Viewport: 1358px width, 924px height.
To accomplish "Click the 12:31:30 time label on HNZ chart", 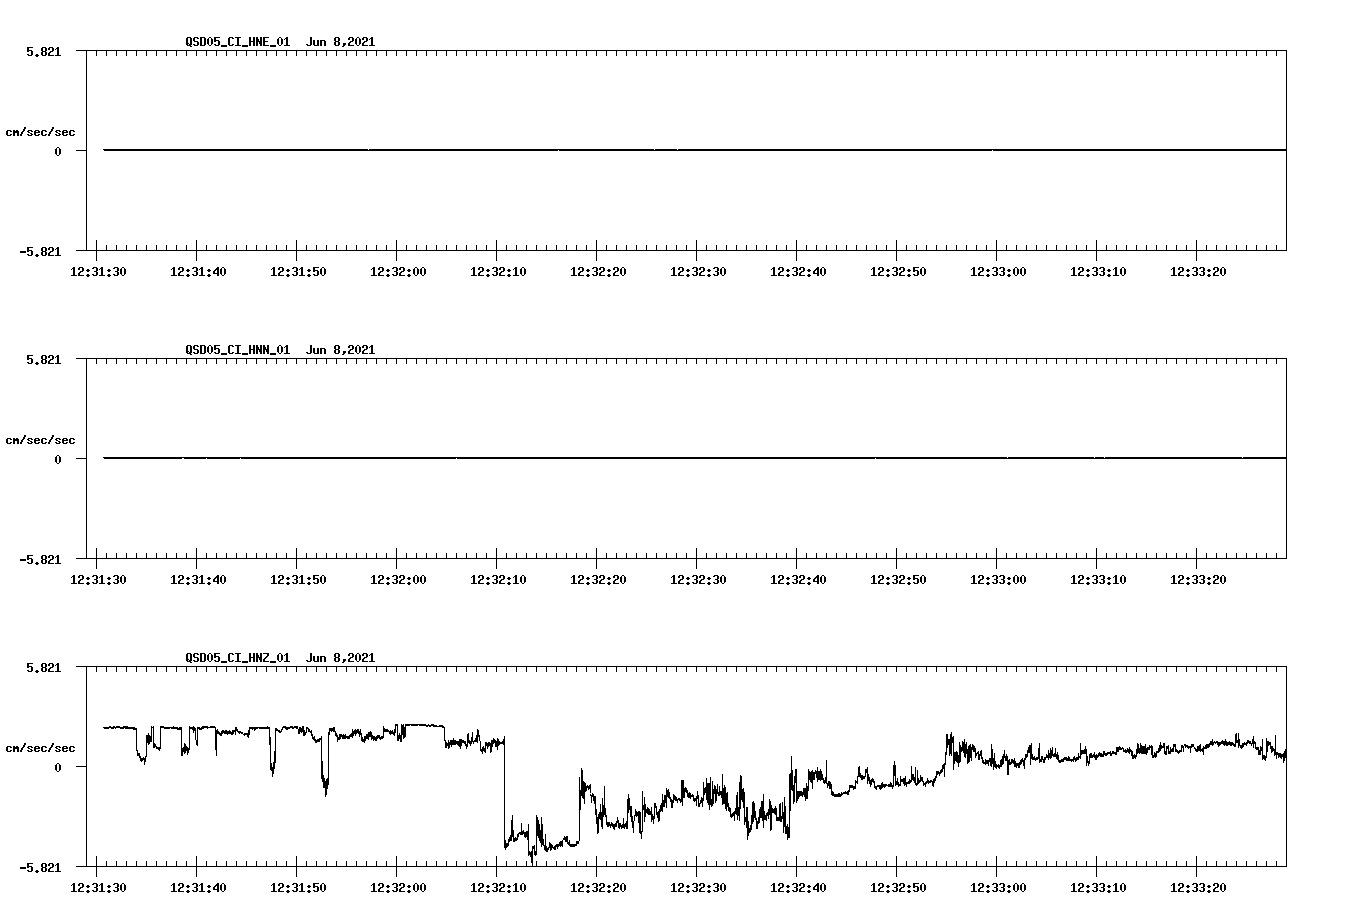I will click(x=98, y=888).
